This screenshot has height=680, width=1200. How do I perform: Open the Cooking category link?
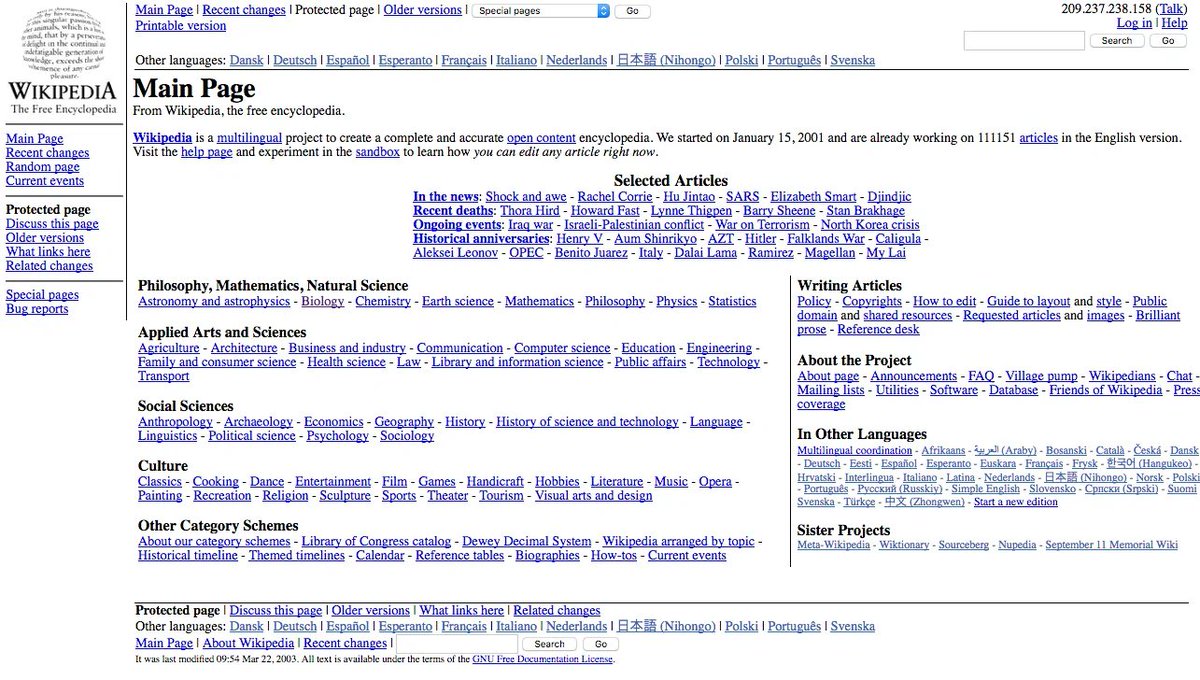[216, 482]
